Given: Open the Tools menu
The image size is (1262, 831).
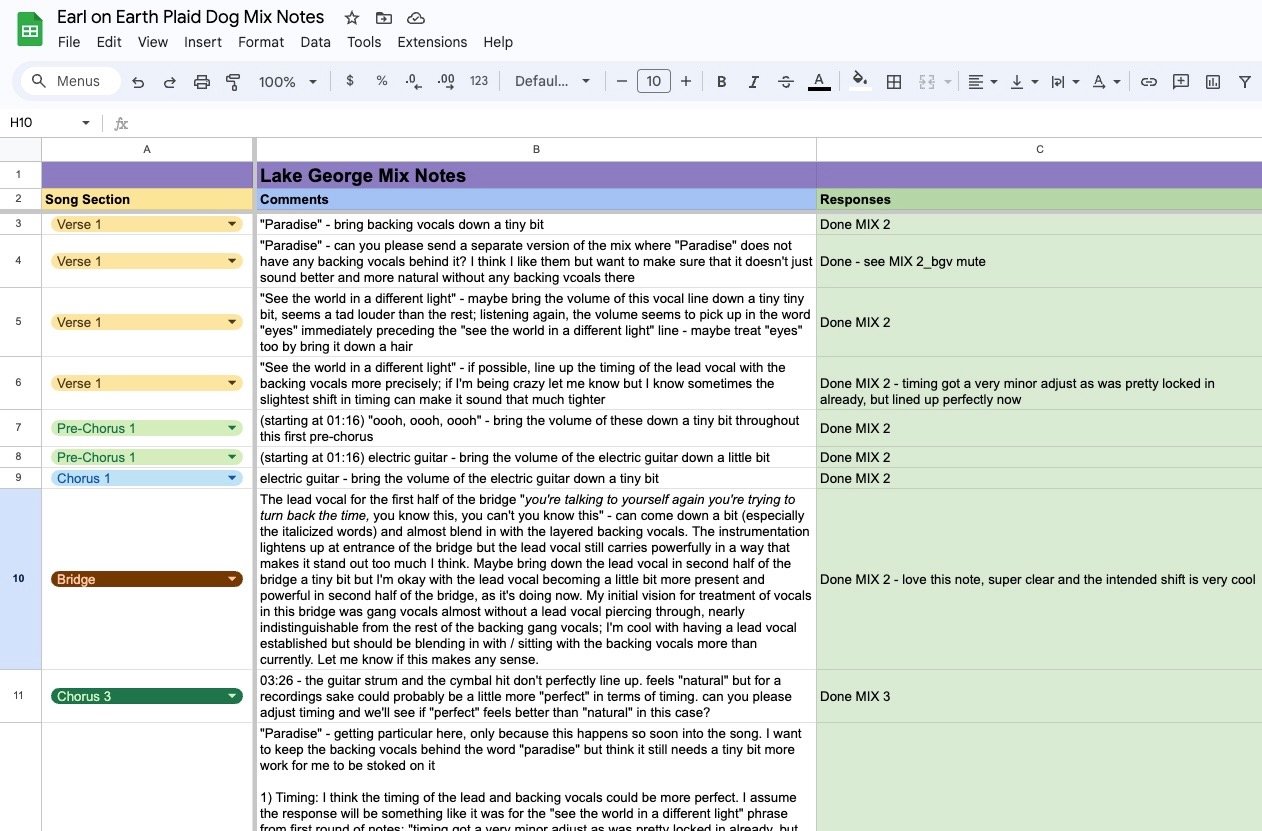Looking at the screenshot, I should (x=364, y=42).
